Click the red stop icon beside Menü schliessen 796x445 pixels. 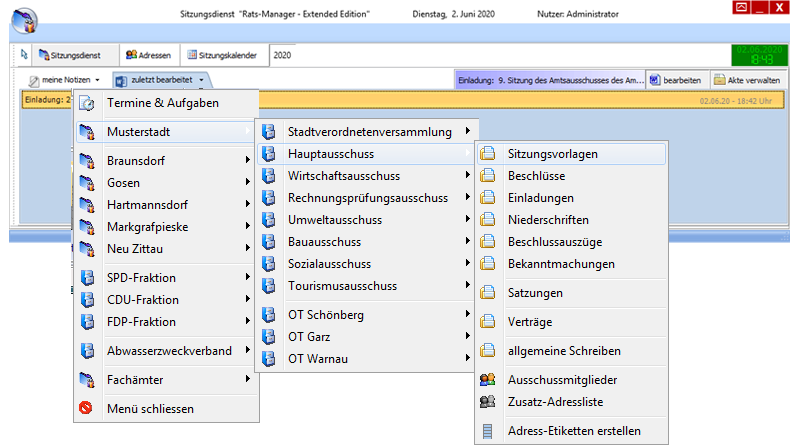tap(86, 408)
